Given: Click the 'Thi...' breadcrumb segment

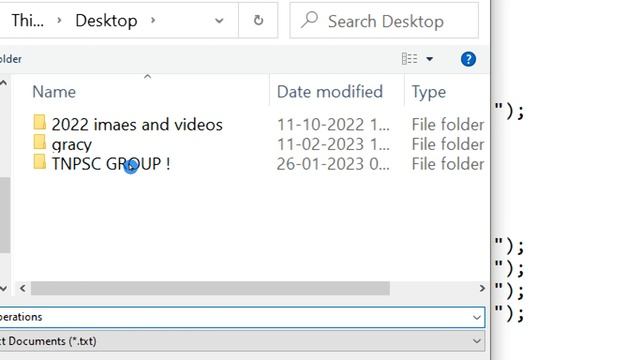Looking at the screenshot, I should (x=27, y=20).
